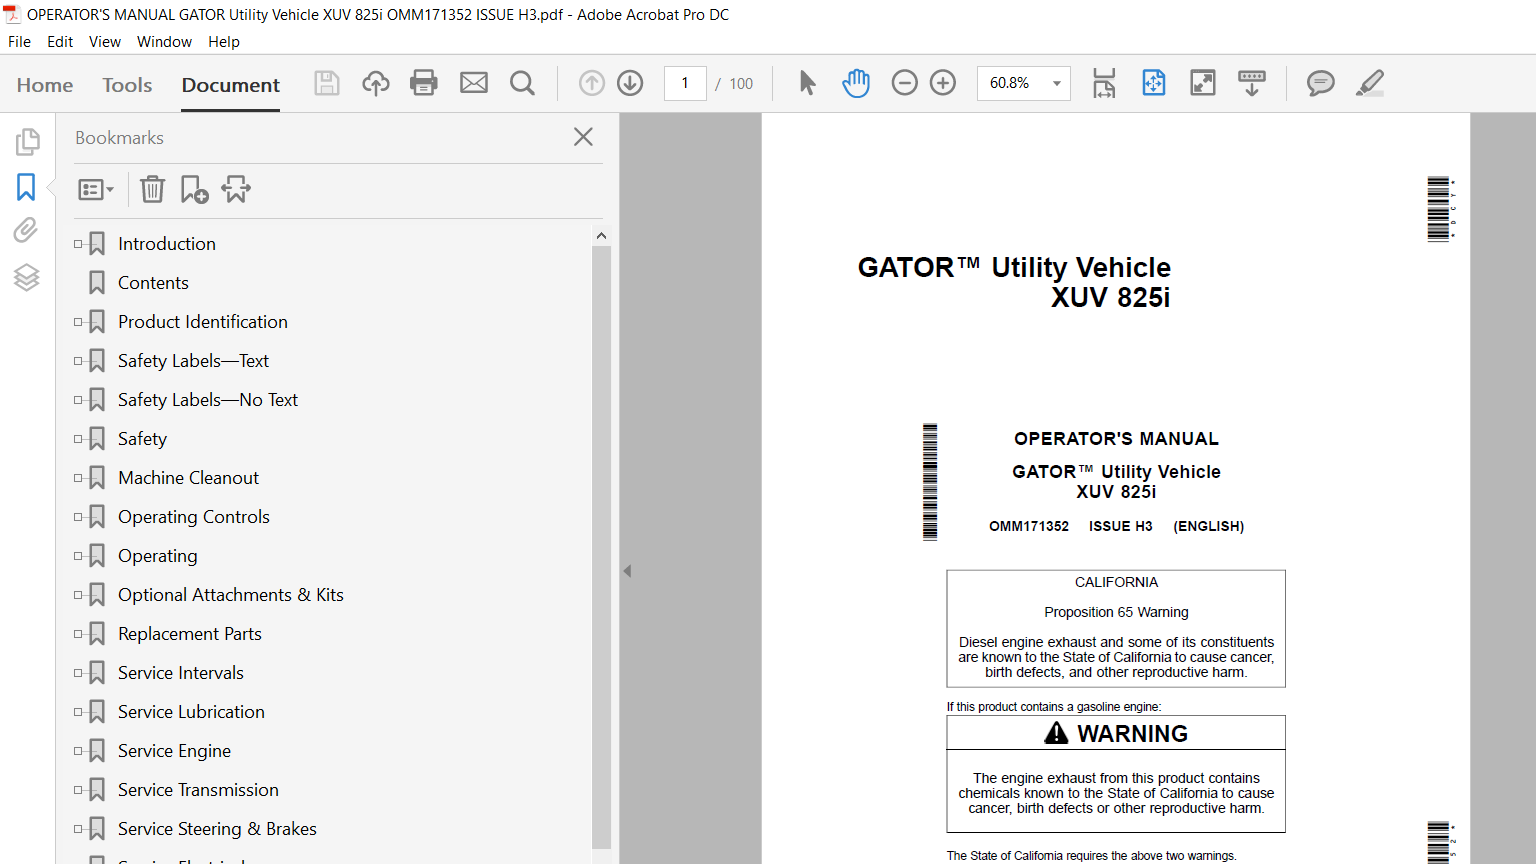Jump to the Replacement Parts bookmark
Viewport: 1536px width, 864px height.
[190, 633]
